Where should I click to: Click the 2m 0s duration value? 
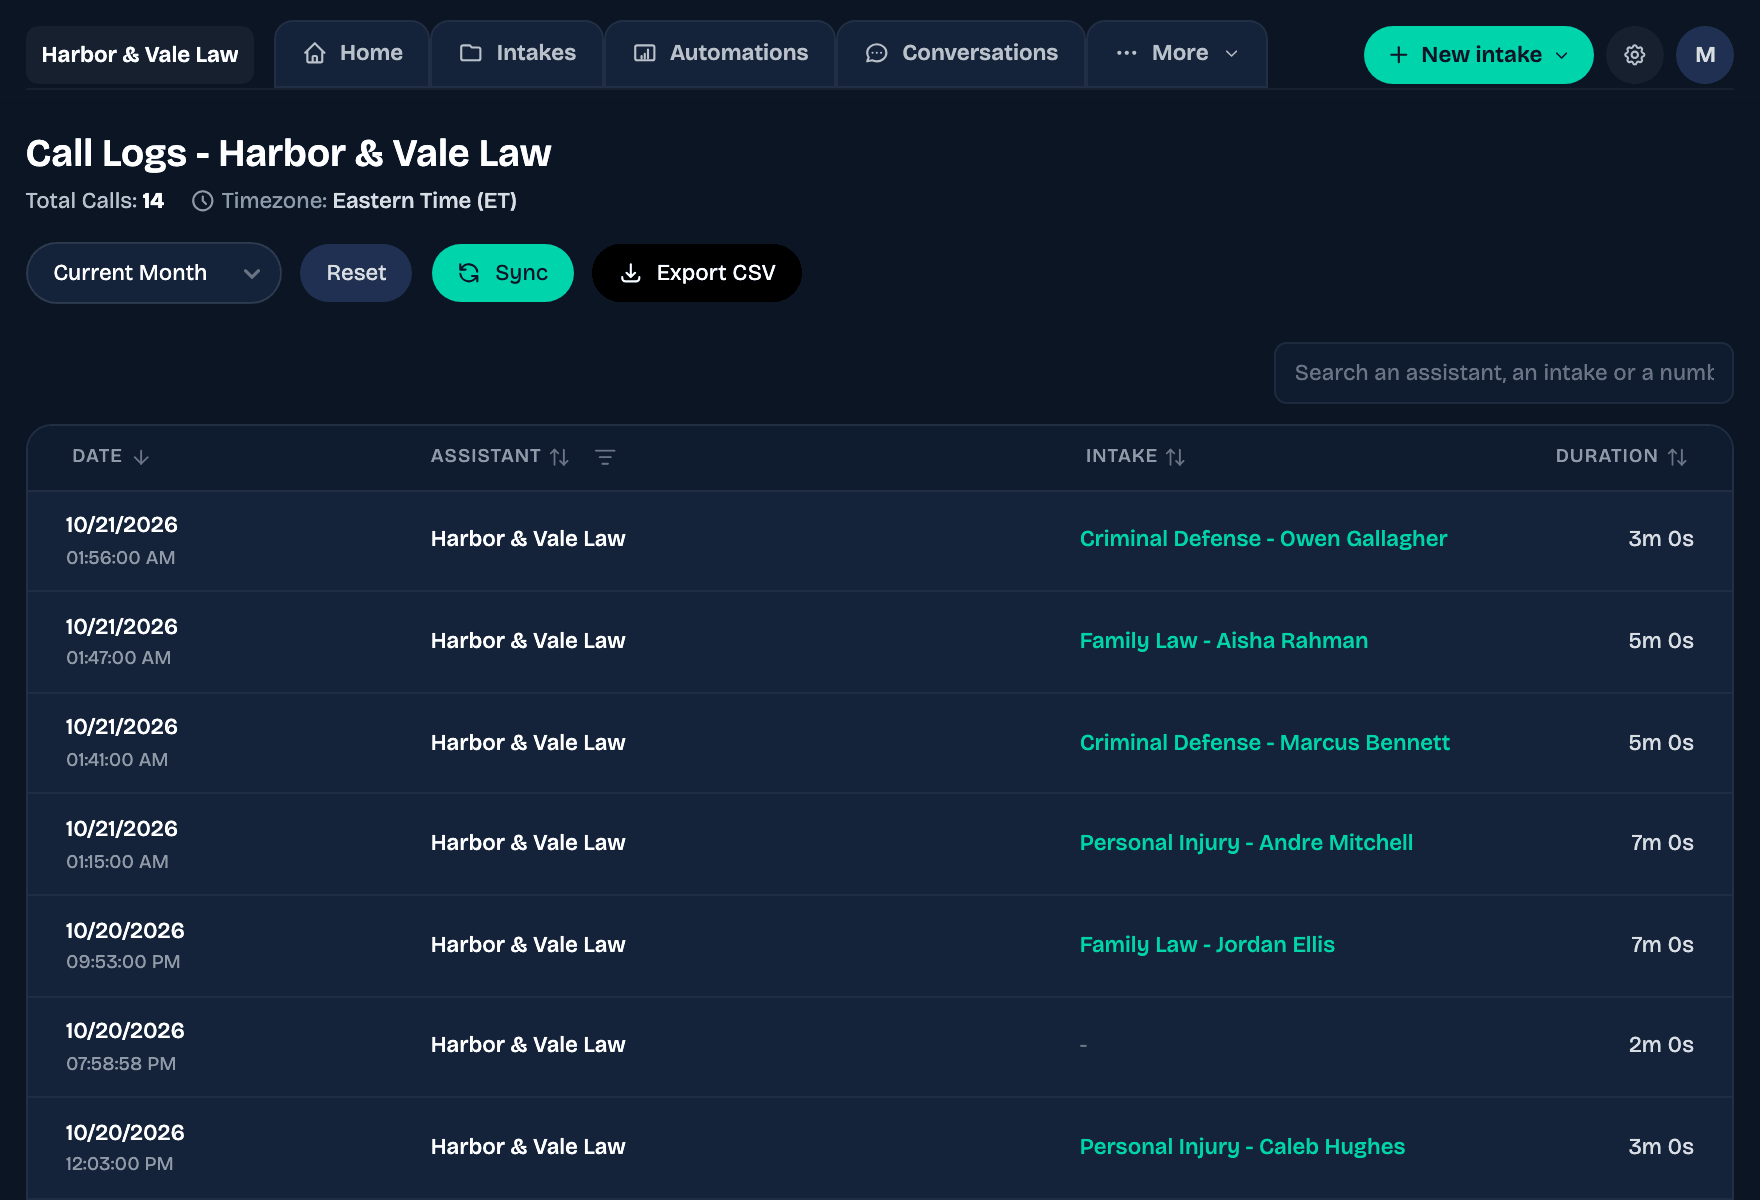point(1660,1045)
